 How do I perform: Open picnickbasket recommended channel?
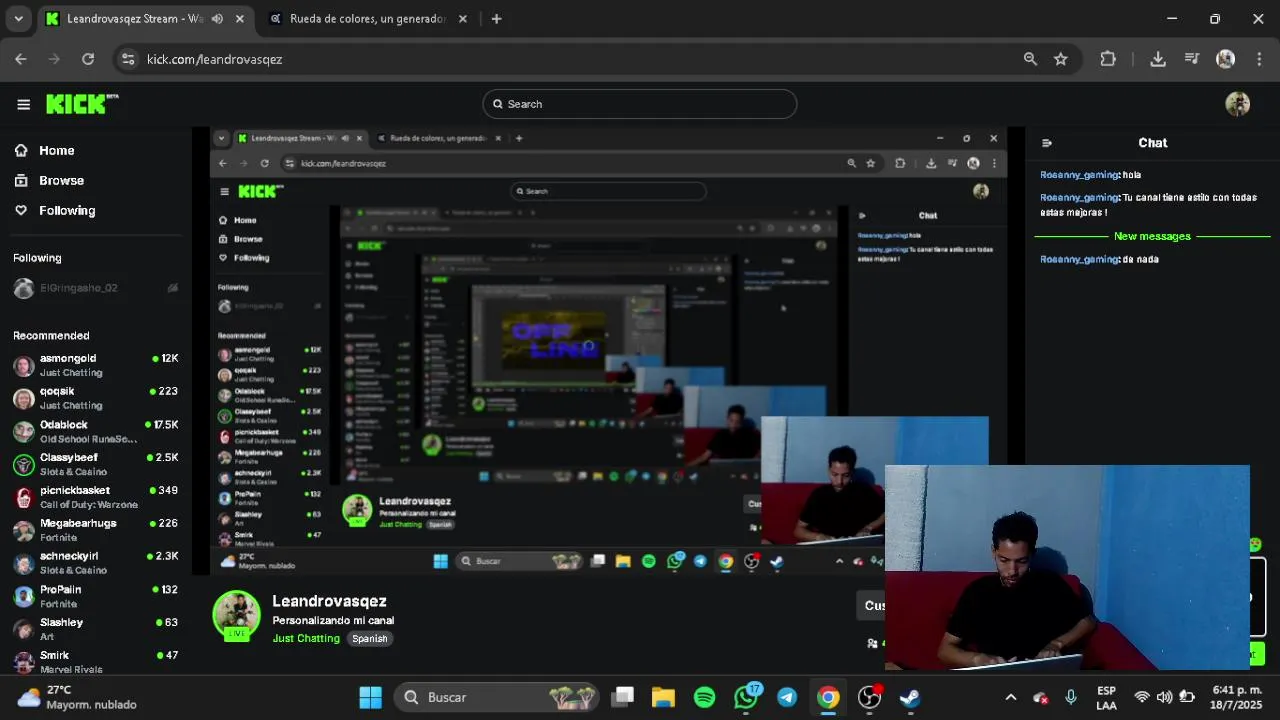(x=95, y=497)
